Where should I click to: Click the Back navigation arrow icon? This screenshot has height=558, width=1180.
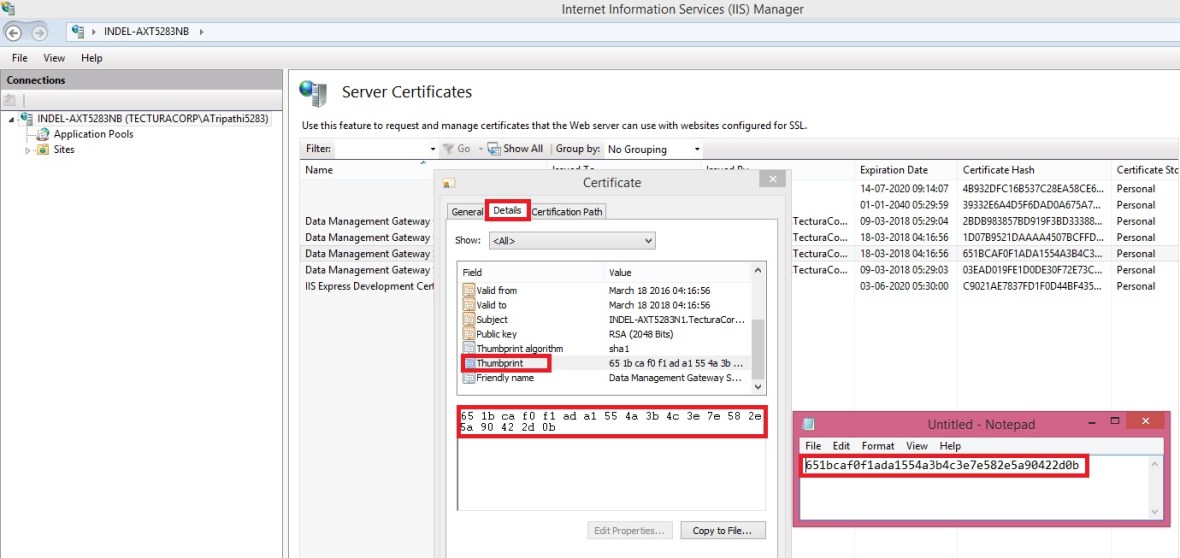(13, 32)
